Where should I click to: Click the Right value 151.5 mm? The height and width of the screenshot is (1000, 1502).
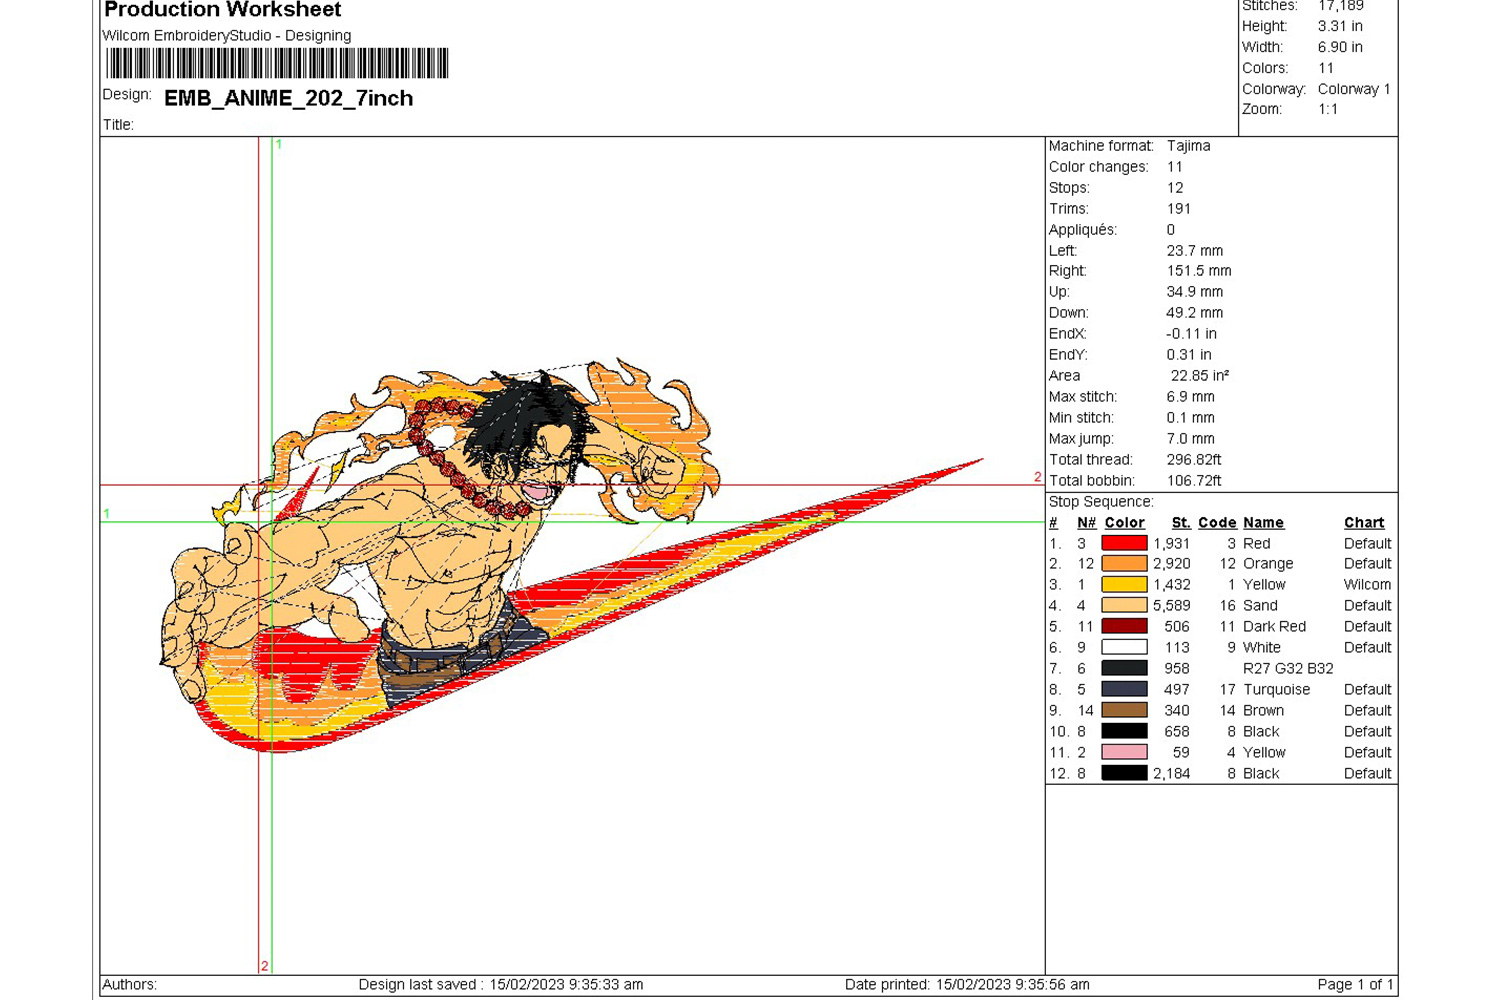[x=1199, y=271]
